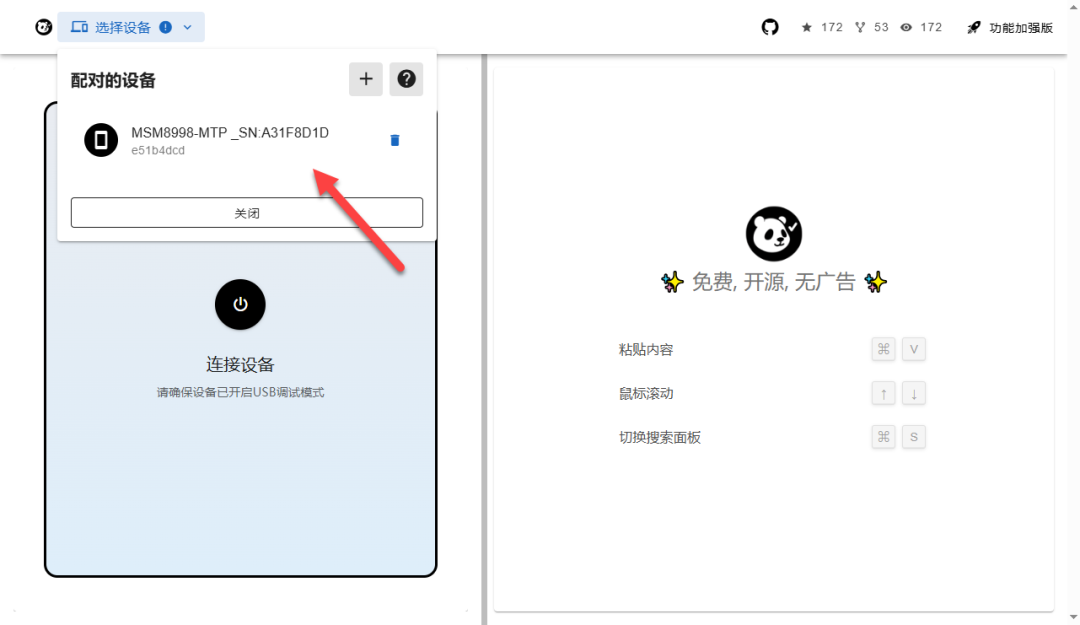
Task: Open the help question mark button
Action: coord(406,79)
